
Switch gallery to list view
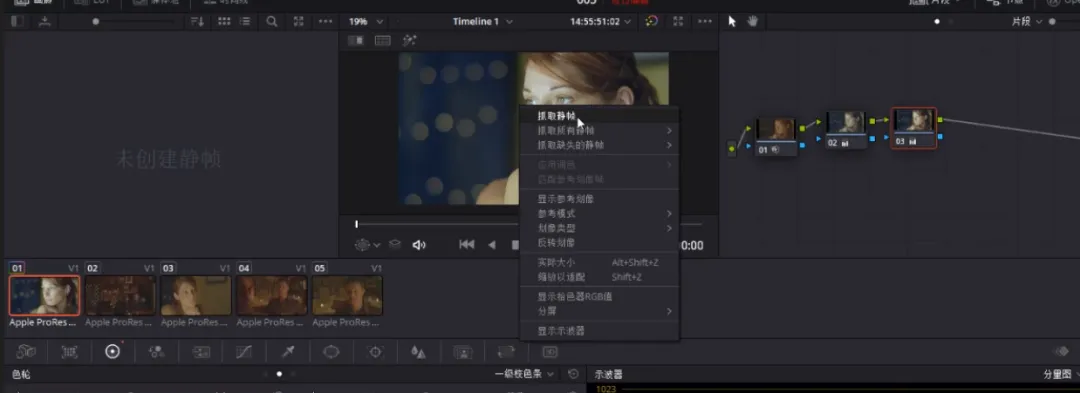click(x=244, y=21)
